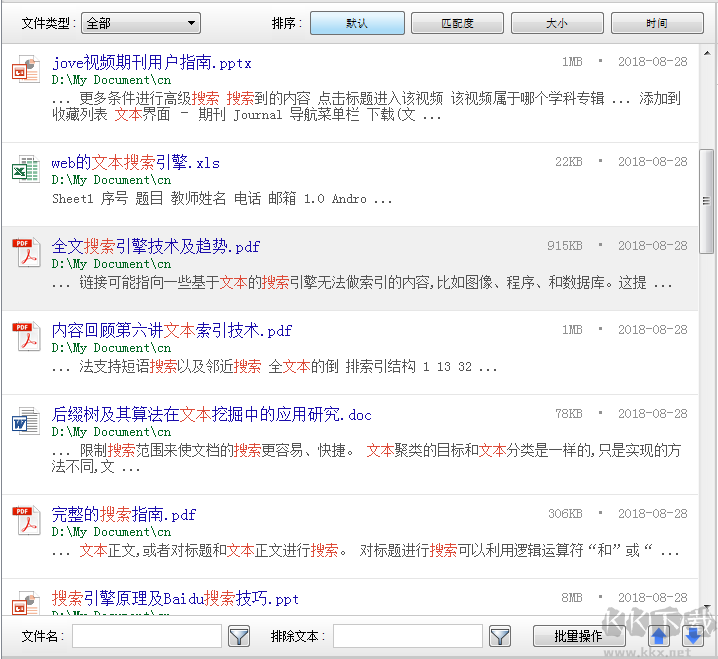
Task: Click the Excel icon for web的文本搜索引擎.xls
Action: [x=25, y=169]
